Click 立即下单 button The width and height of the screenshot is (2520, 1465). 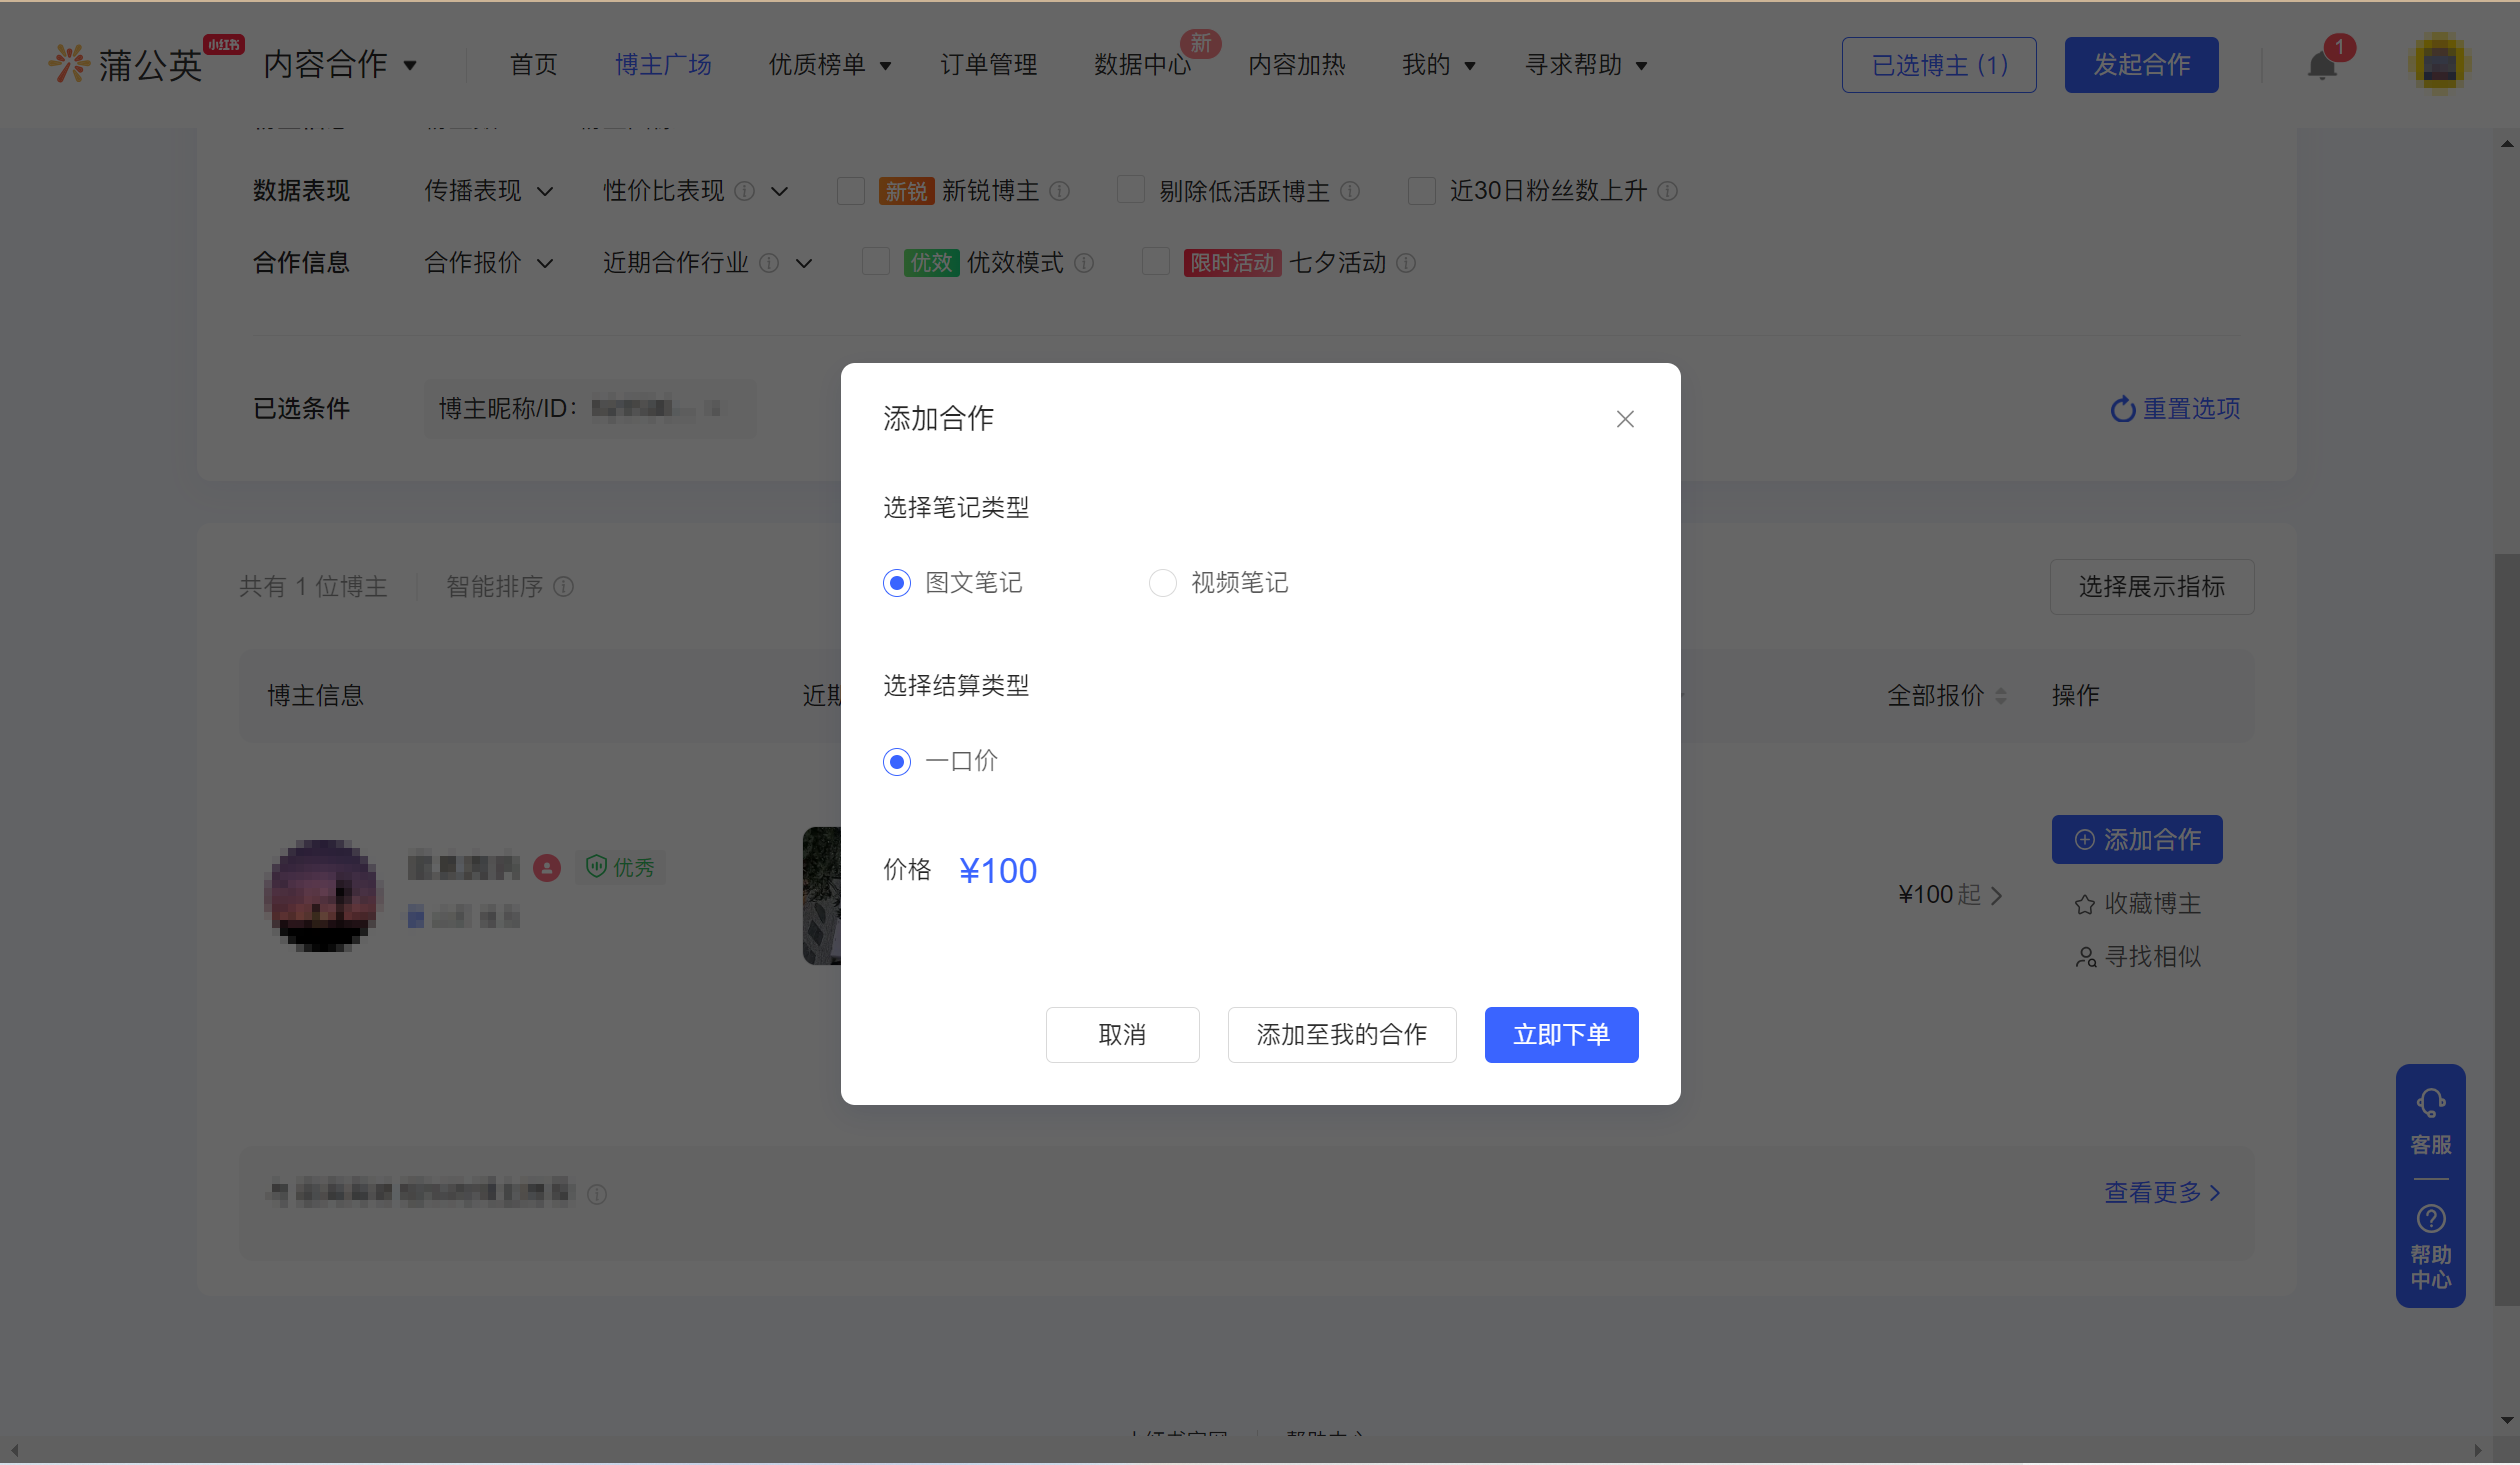pos(1561,1035)
